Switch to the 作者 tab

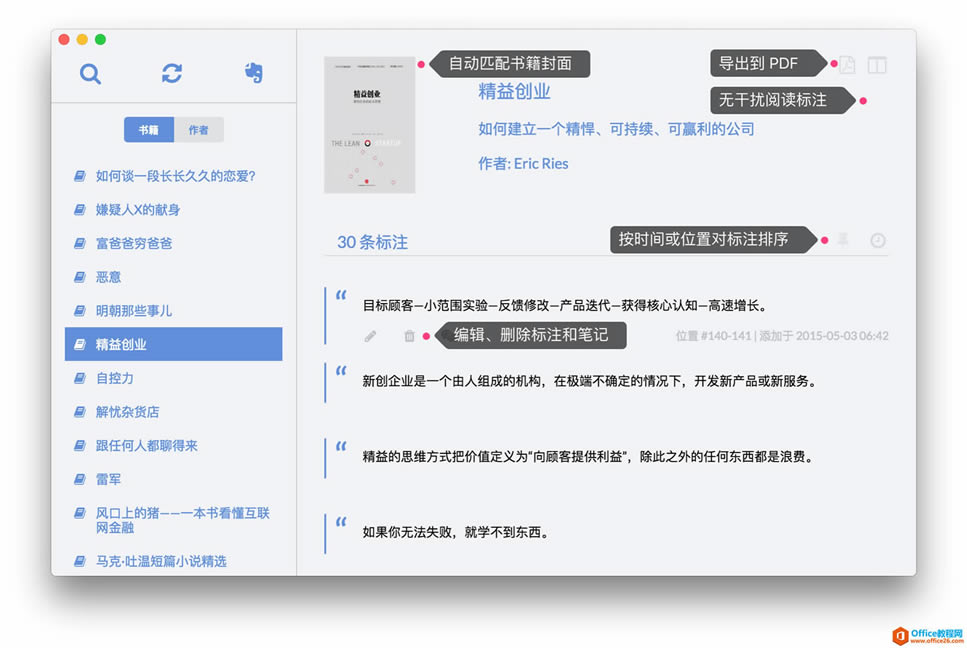pyautogui.click(x=199, y=130)
